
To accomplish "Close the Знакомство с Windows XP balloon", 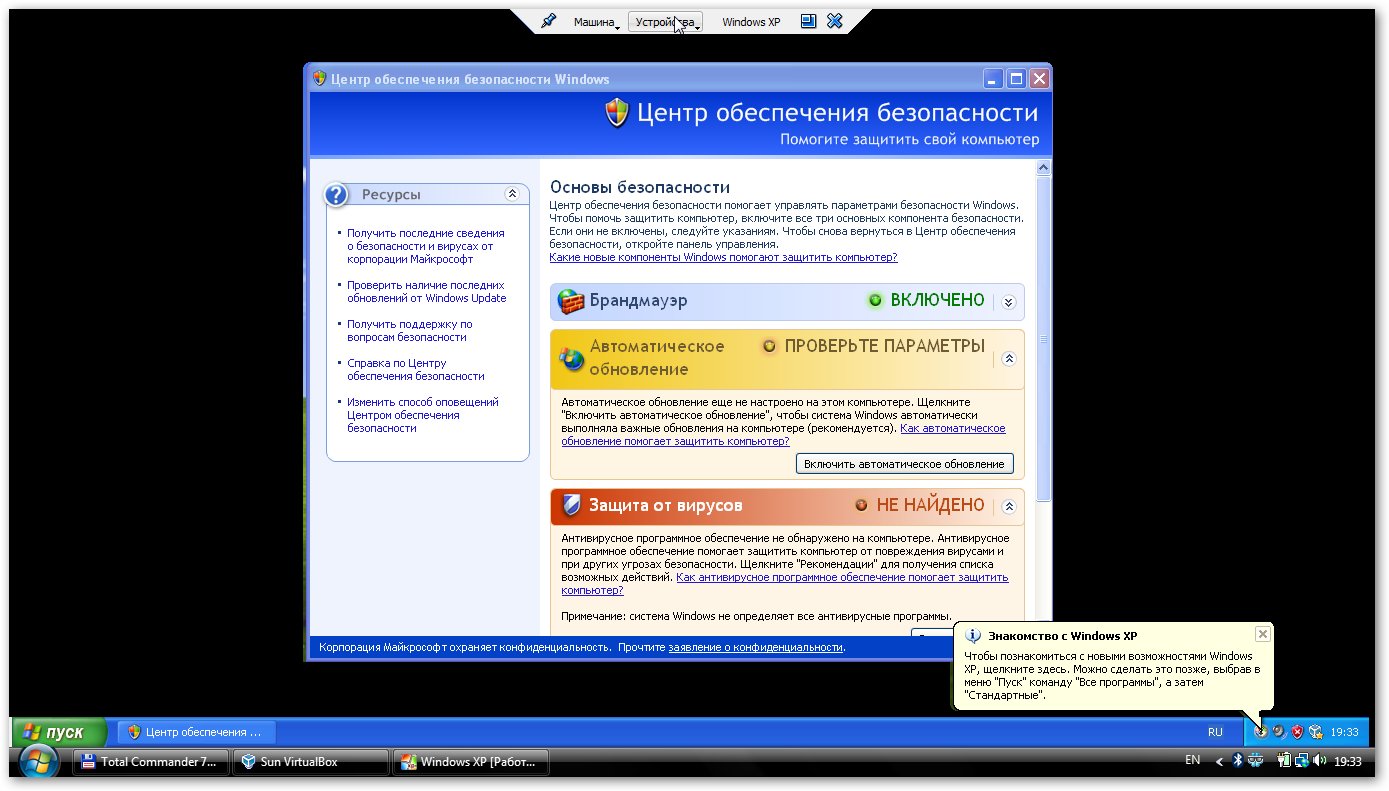I will coord(1262,634).
